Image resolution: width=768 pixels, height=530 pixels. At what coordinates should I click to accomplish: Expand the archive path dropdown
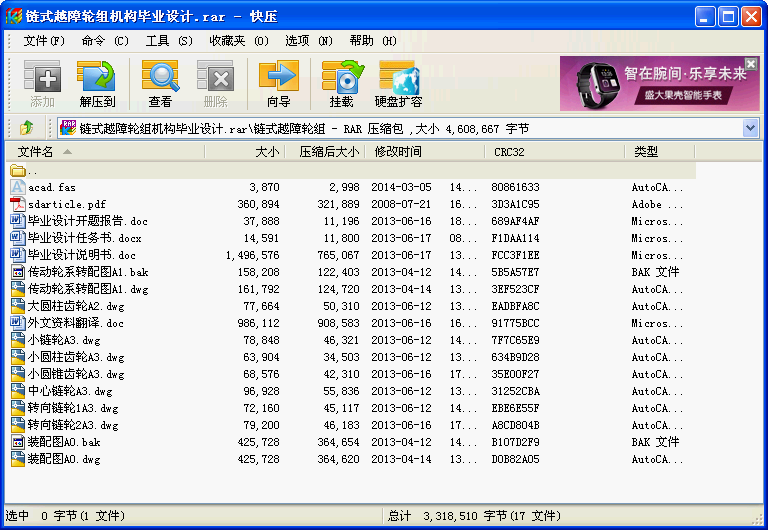click(751, 128)
